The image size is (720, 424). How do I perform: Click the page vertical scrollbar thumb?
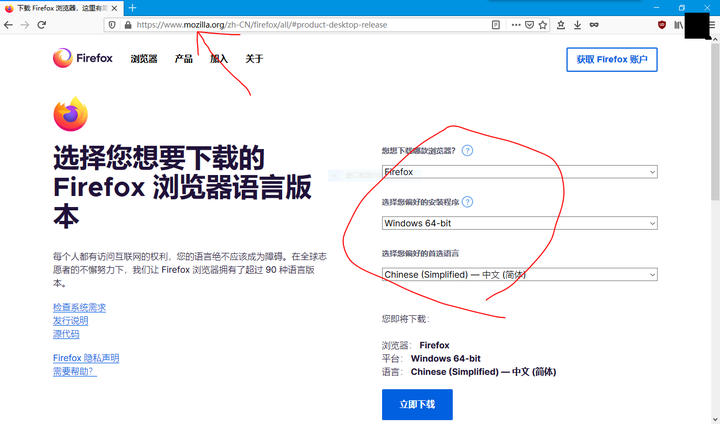pos(715,122)
